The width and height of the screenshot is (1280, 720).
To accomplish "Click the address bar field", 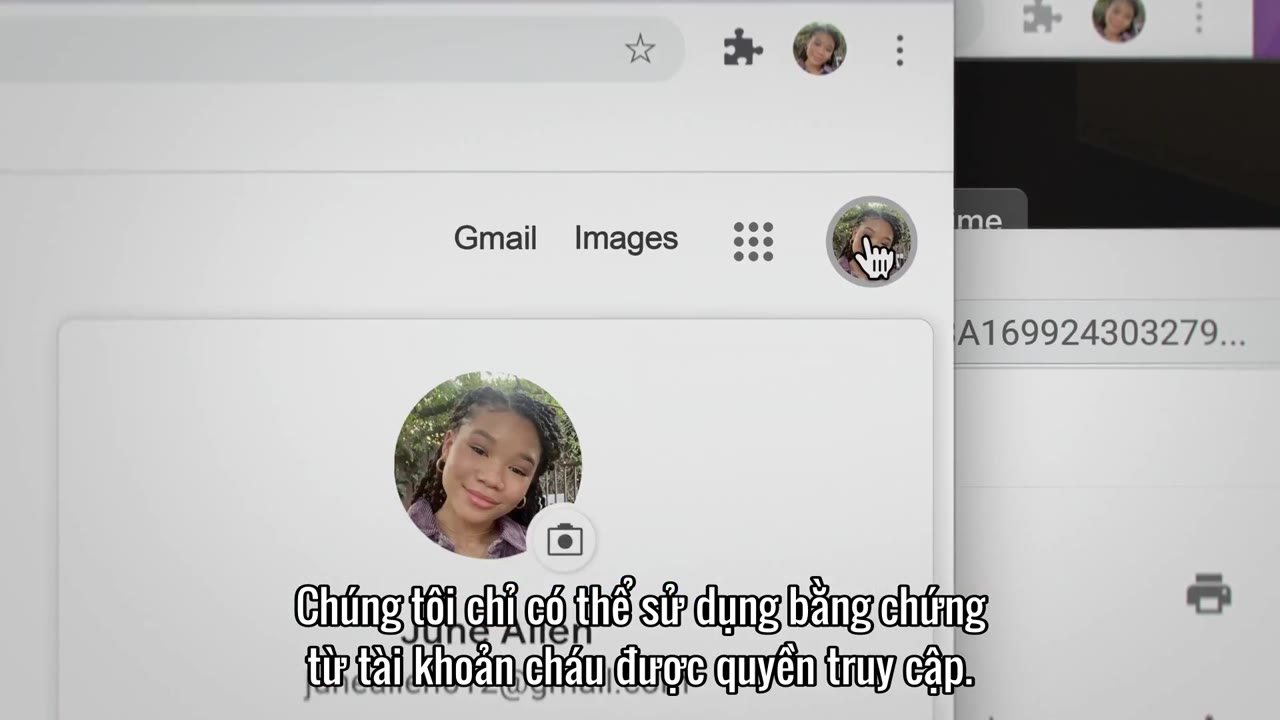I will [x=340, y=48].
